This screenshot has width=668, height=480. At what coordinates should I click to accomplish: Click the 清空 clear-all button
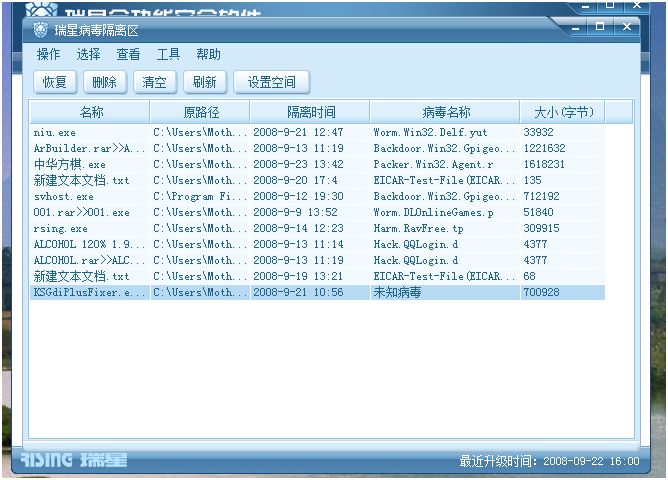coord(155,82)
